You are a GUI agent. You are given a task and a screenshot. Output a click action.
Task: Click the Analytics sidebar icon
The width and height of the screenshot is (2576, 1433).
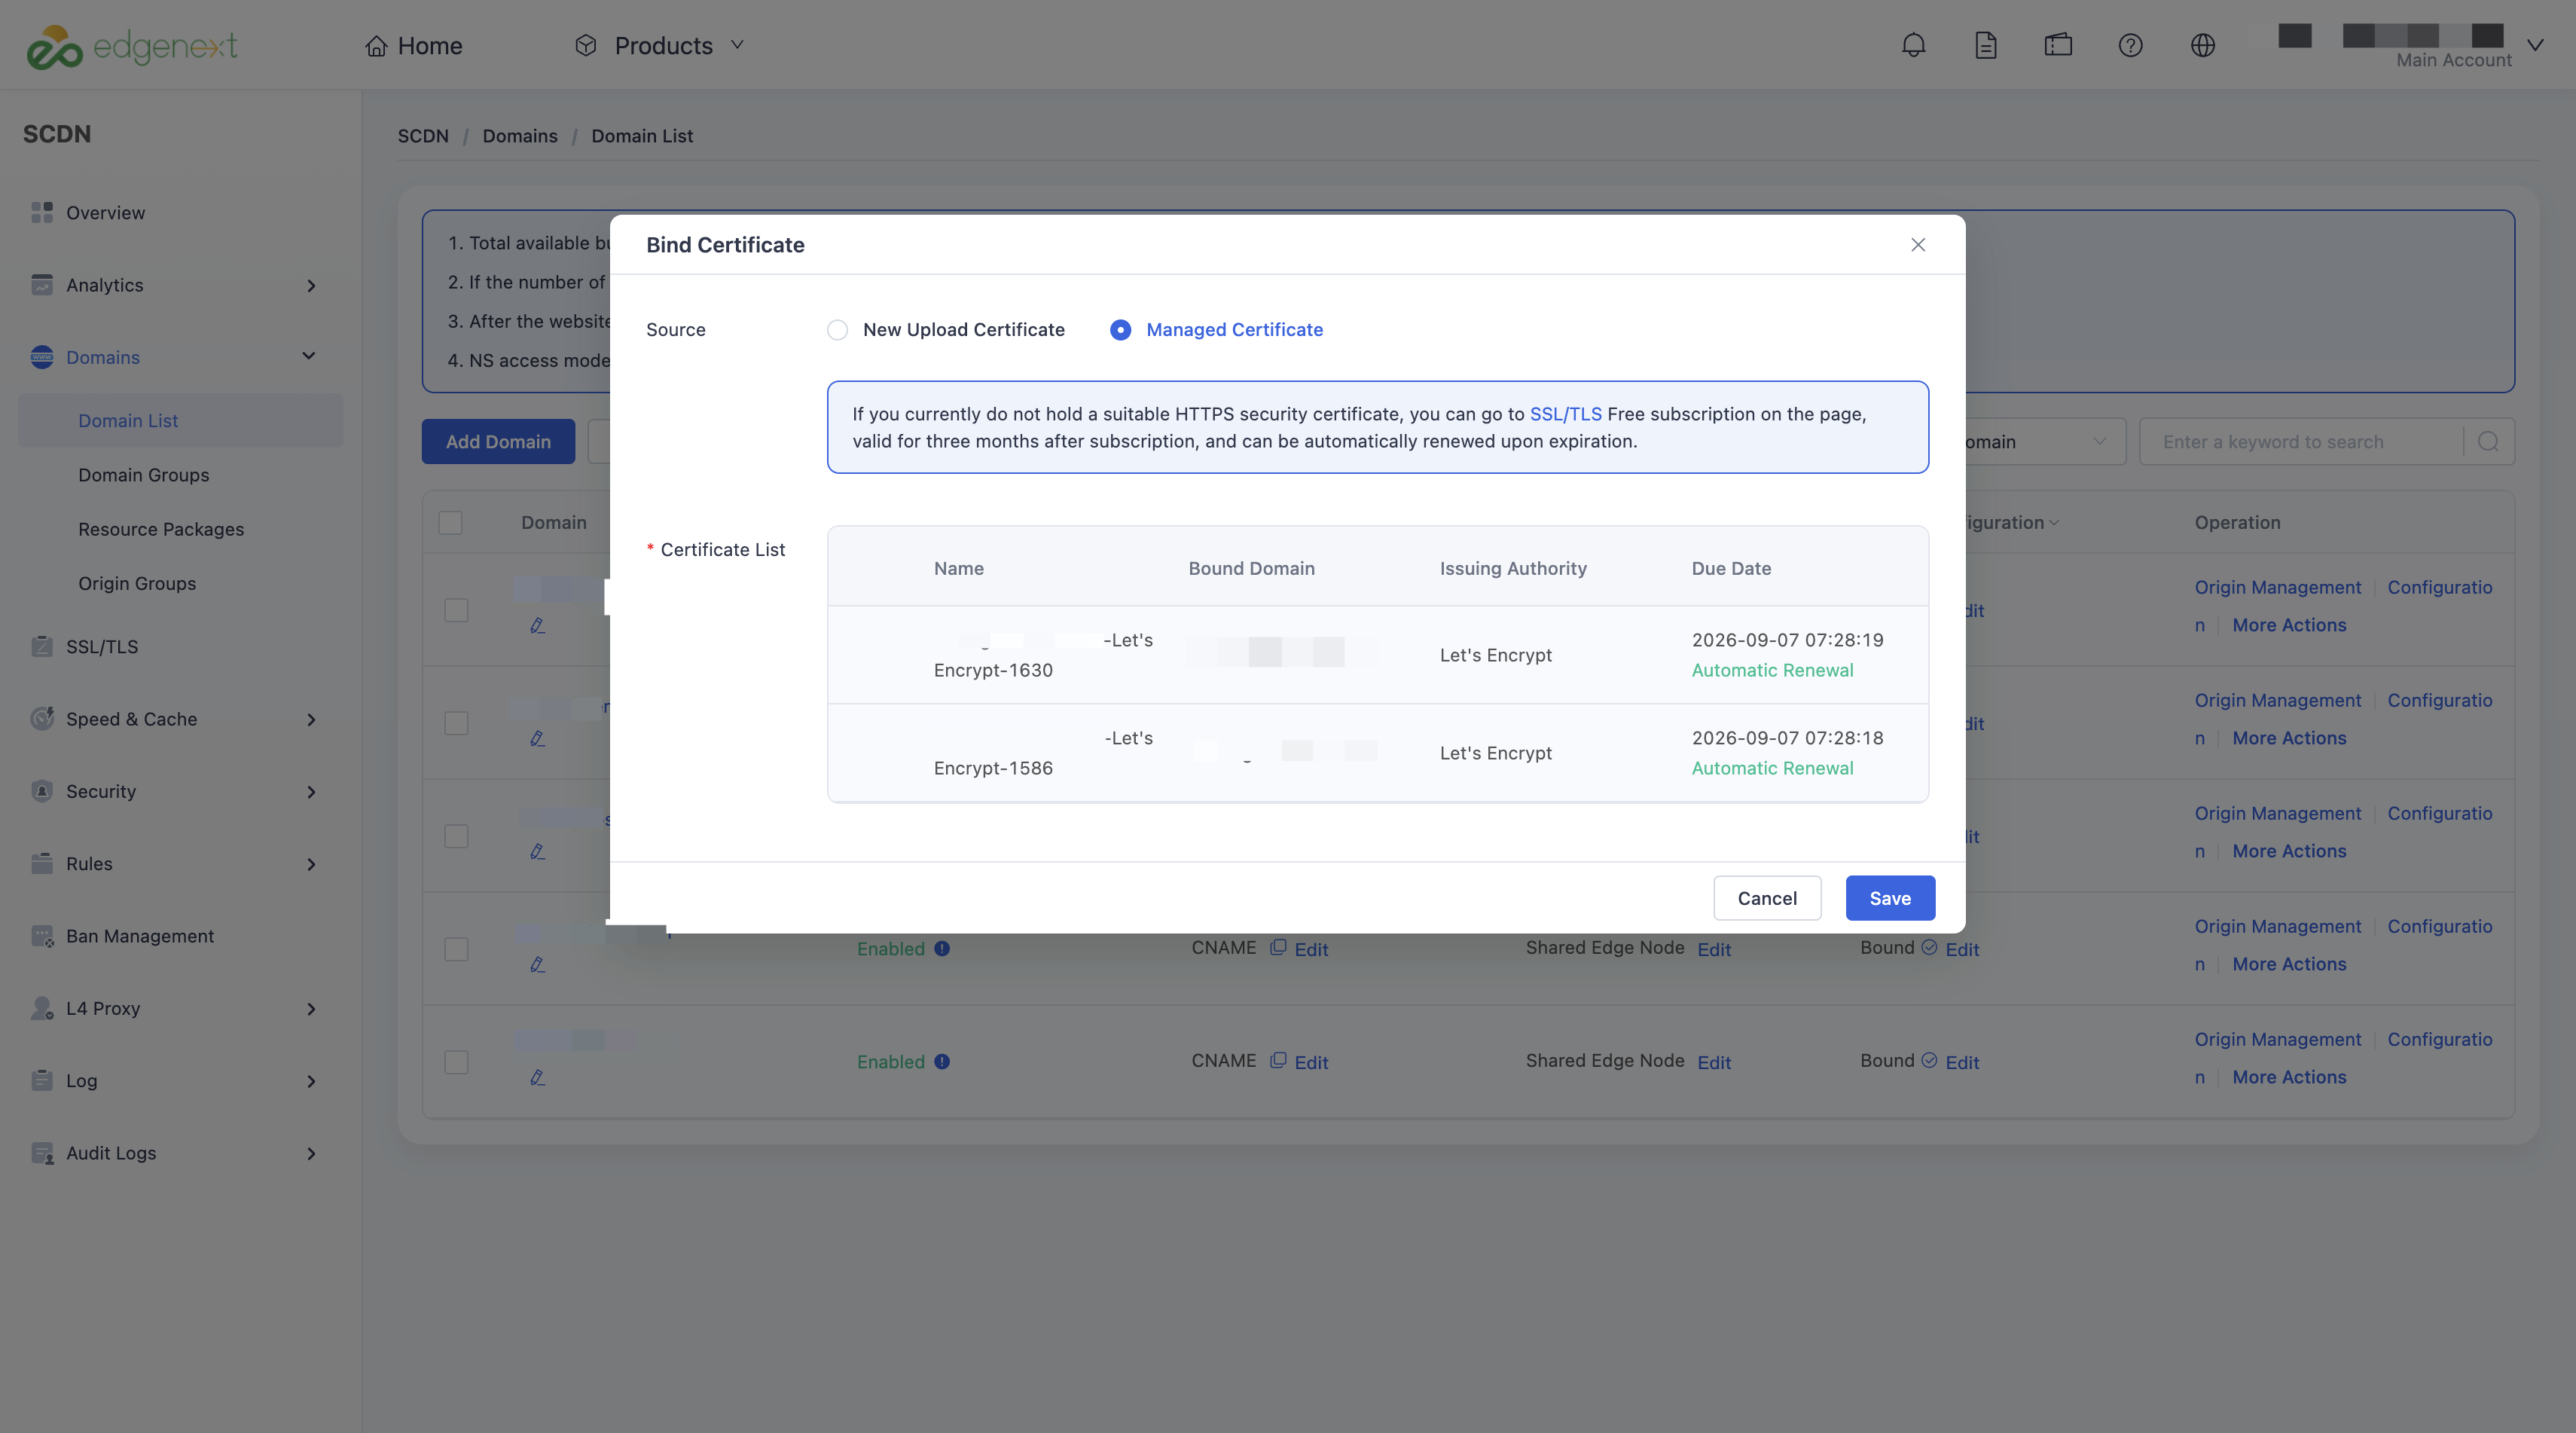point(42,285)
